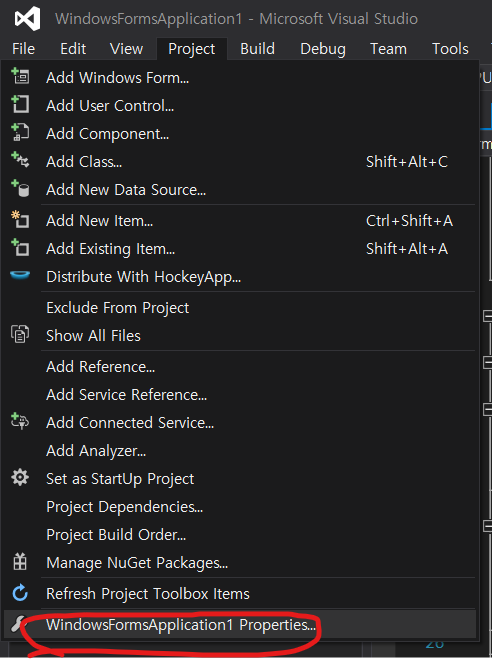Open the Build menu
492x659 pixels.
[258, 49]
